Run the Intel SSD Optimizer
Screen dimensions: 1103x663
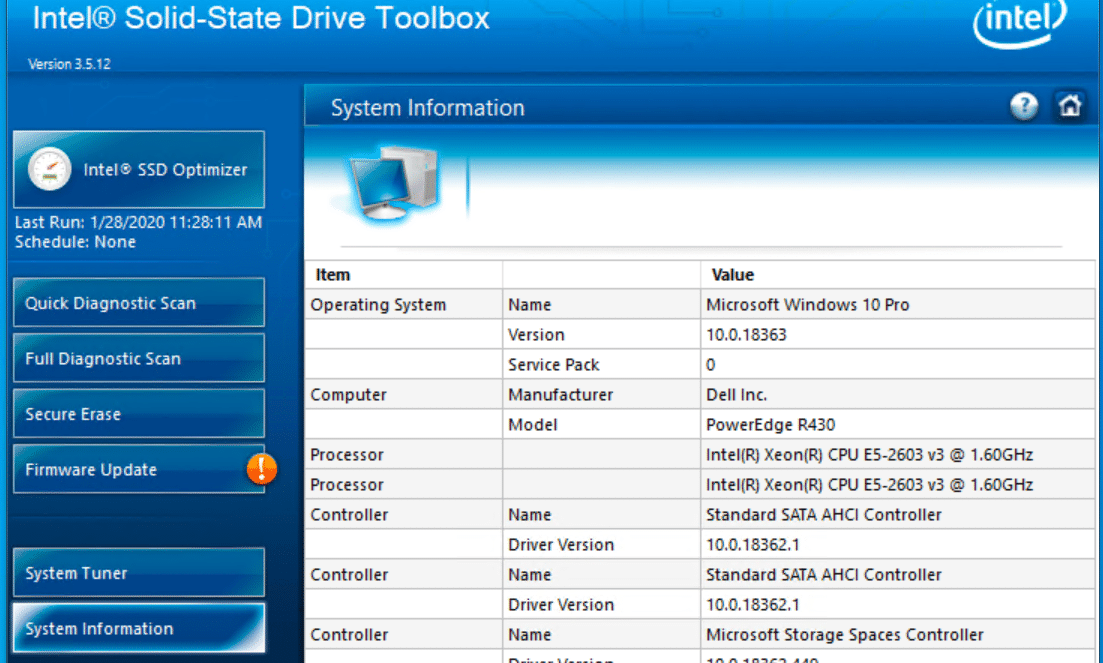[x=139, y=169]
